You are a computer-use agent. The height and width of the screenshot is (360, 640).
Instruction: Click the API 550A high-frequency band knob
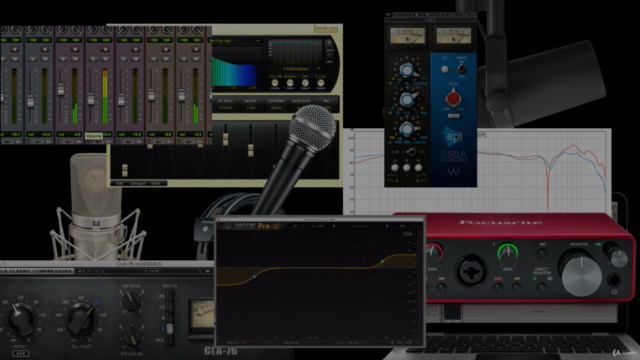[x=406, y=70]
